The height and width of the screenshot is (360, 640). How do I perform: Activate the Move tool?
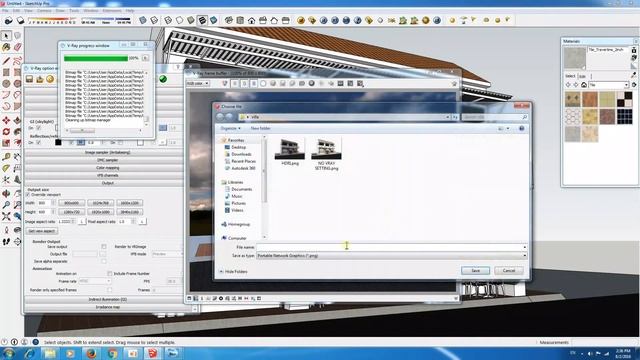(6, 120)
